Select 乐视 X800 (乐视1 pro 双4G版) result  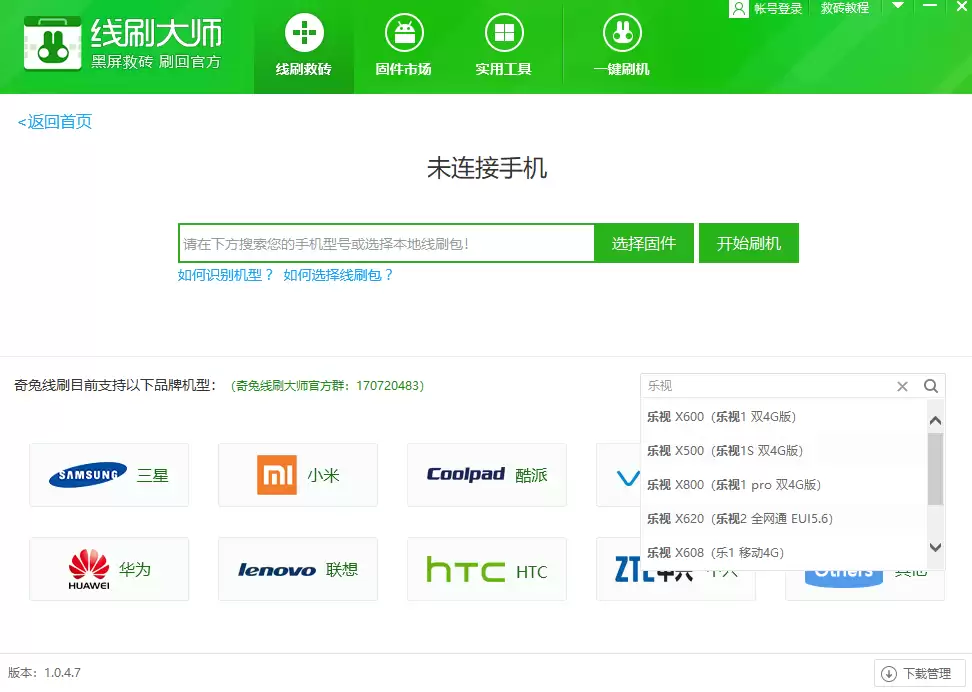(784, 485)
